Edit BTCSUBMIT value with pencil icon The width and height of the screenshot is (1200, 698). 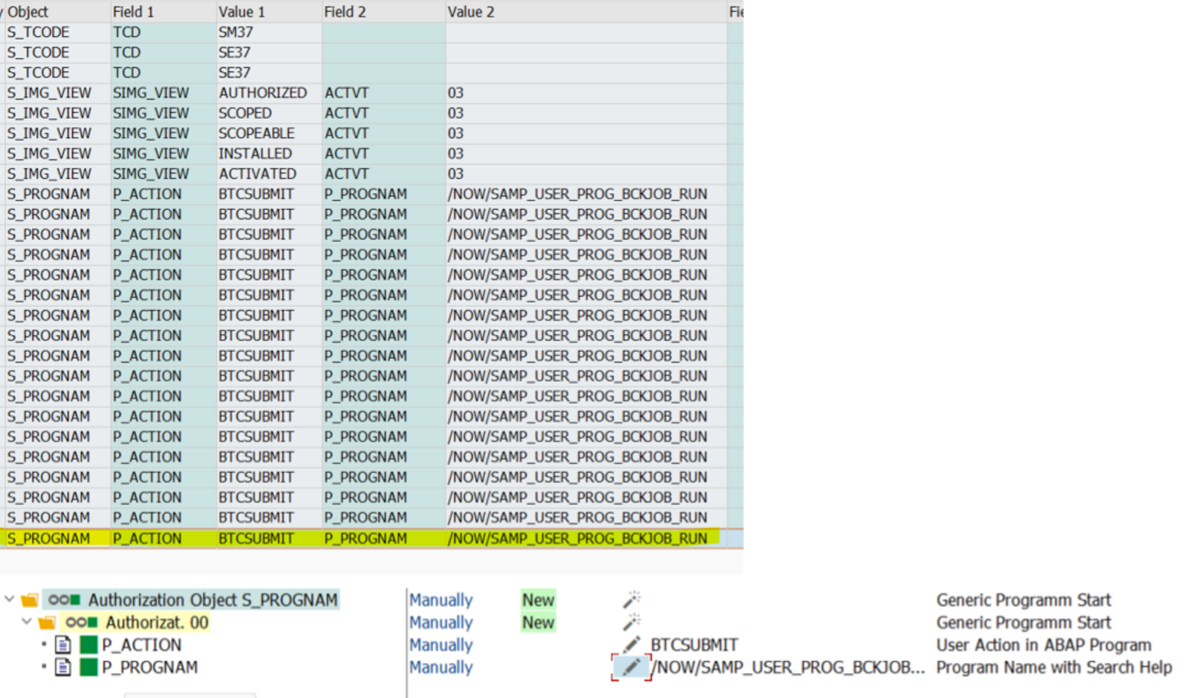click(631, 645)
